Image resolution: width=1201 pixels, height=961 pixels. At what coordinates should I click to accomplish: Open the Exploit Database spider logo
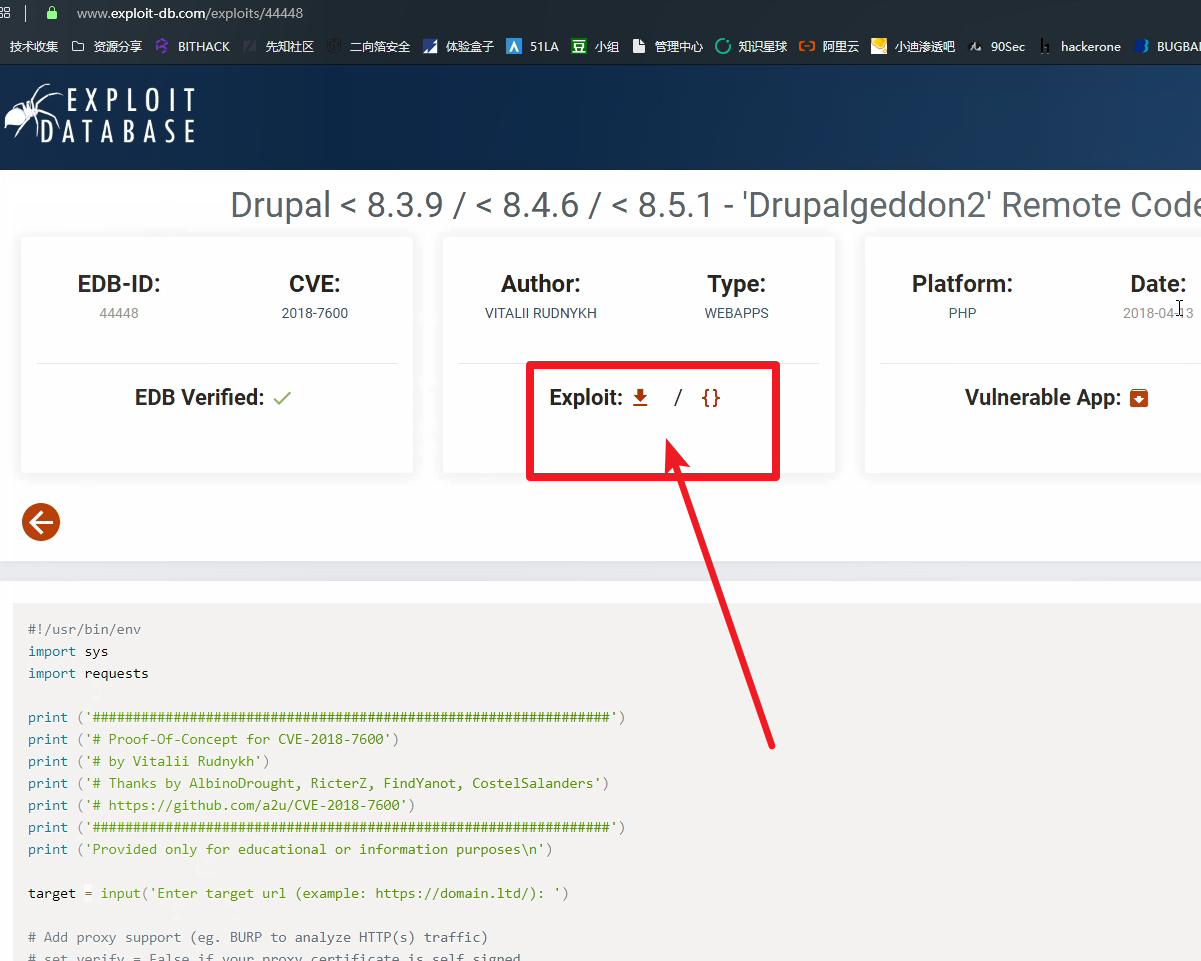(99, 115)
